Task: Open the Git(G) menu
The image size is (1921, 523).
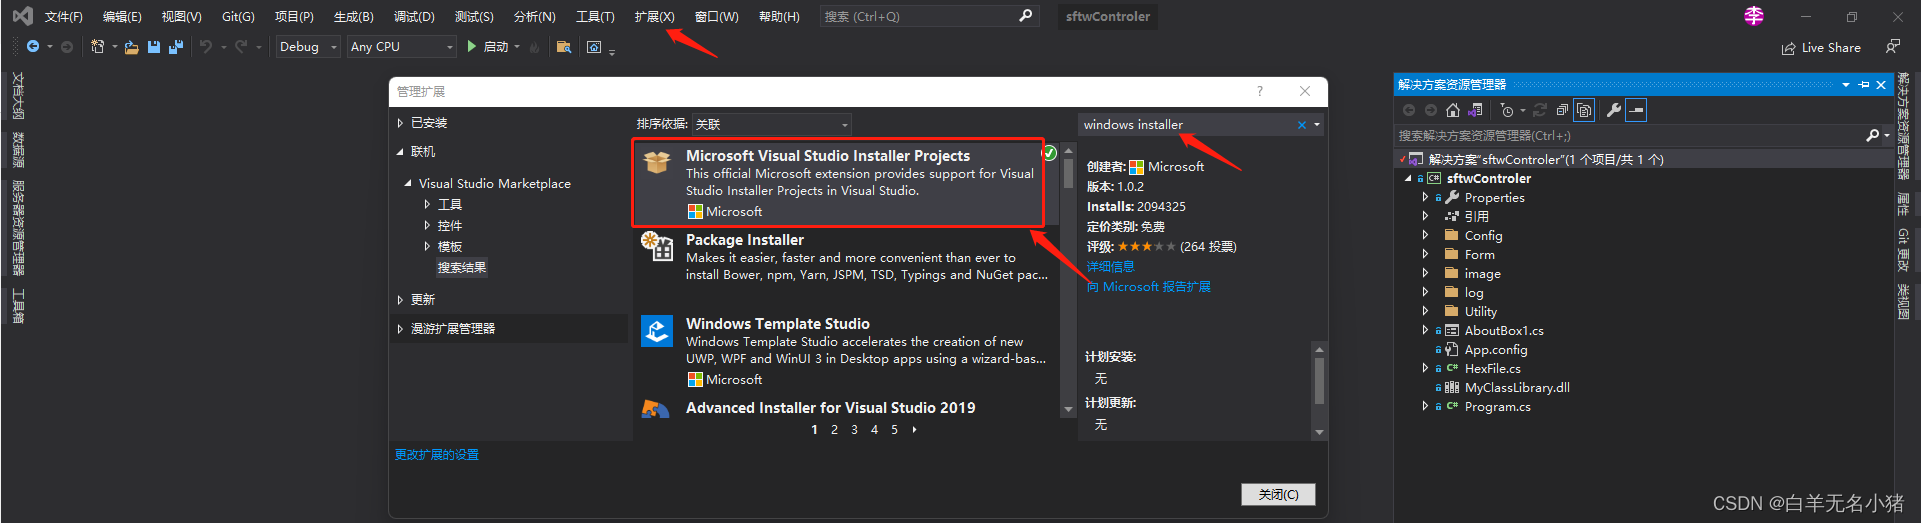Action: tap(238, 17)
